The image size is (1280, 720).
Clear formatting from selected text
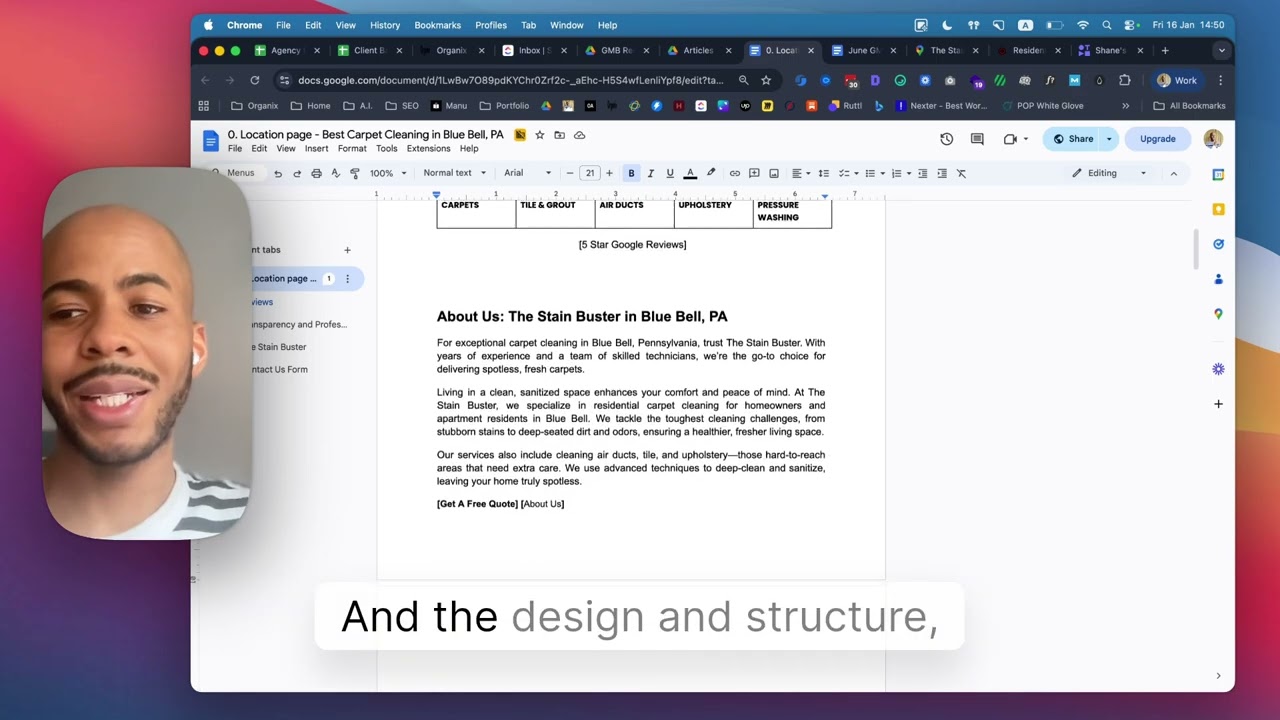click(961, 173)
